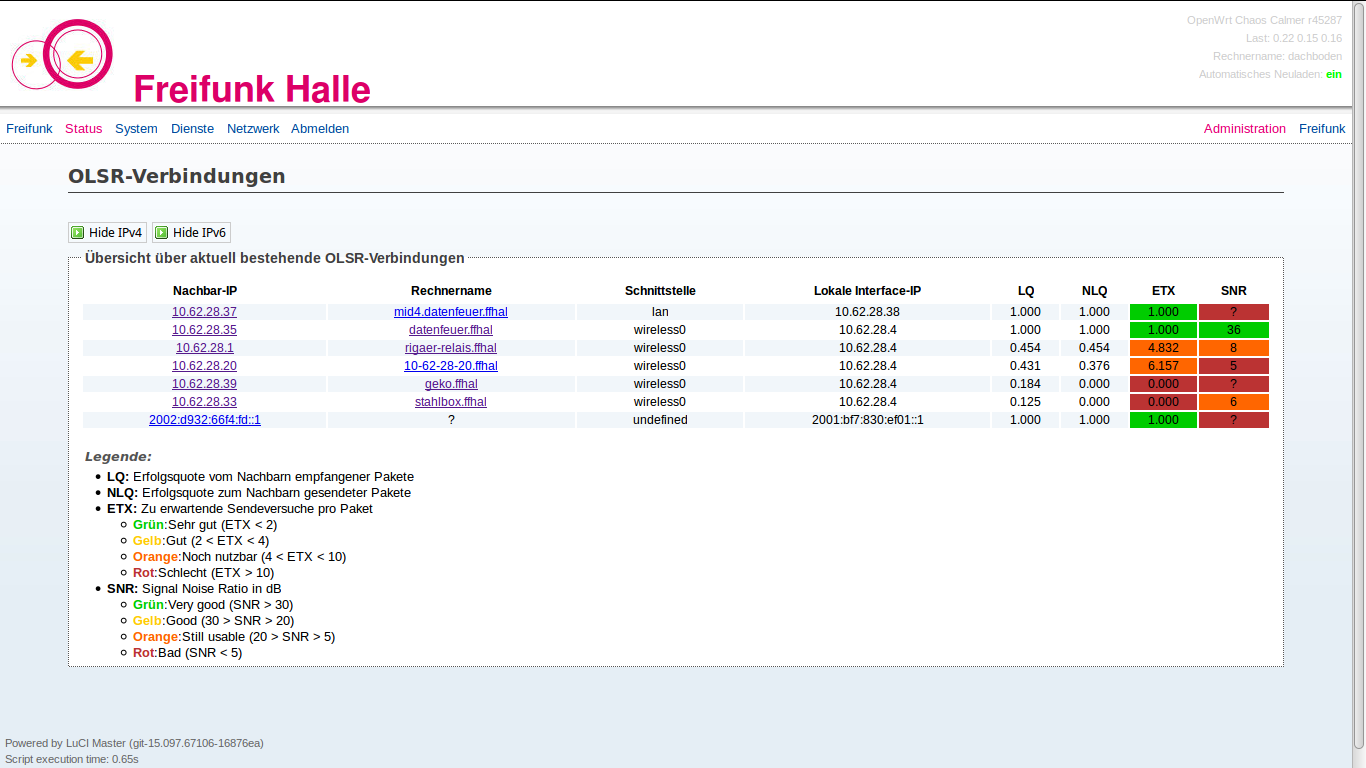Image resolution: width=1366 pixels, height=768 pixels.
Task: Switch to Administration mode
Action: [1244, 129]
